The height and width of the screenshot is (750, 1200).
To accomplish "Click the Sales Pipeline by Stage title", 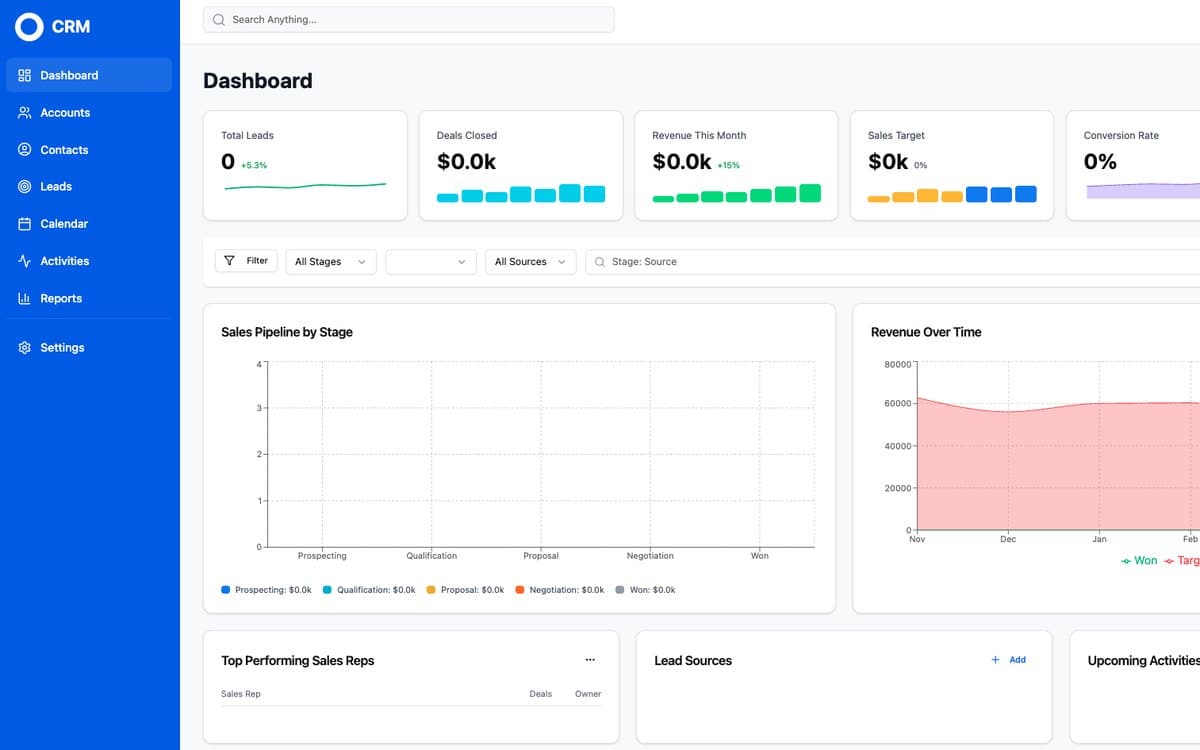I will (x=287, y=332).
